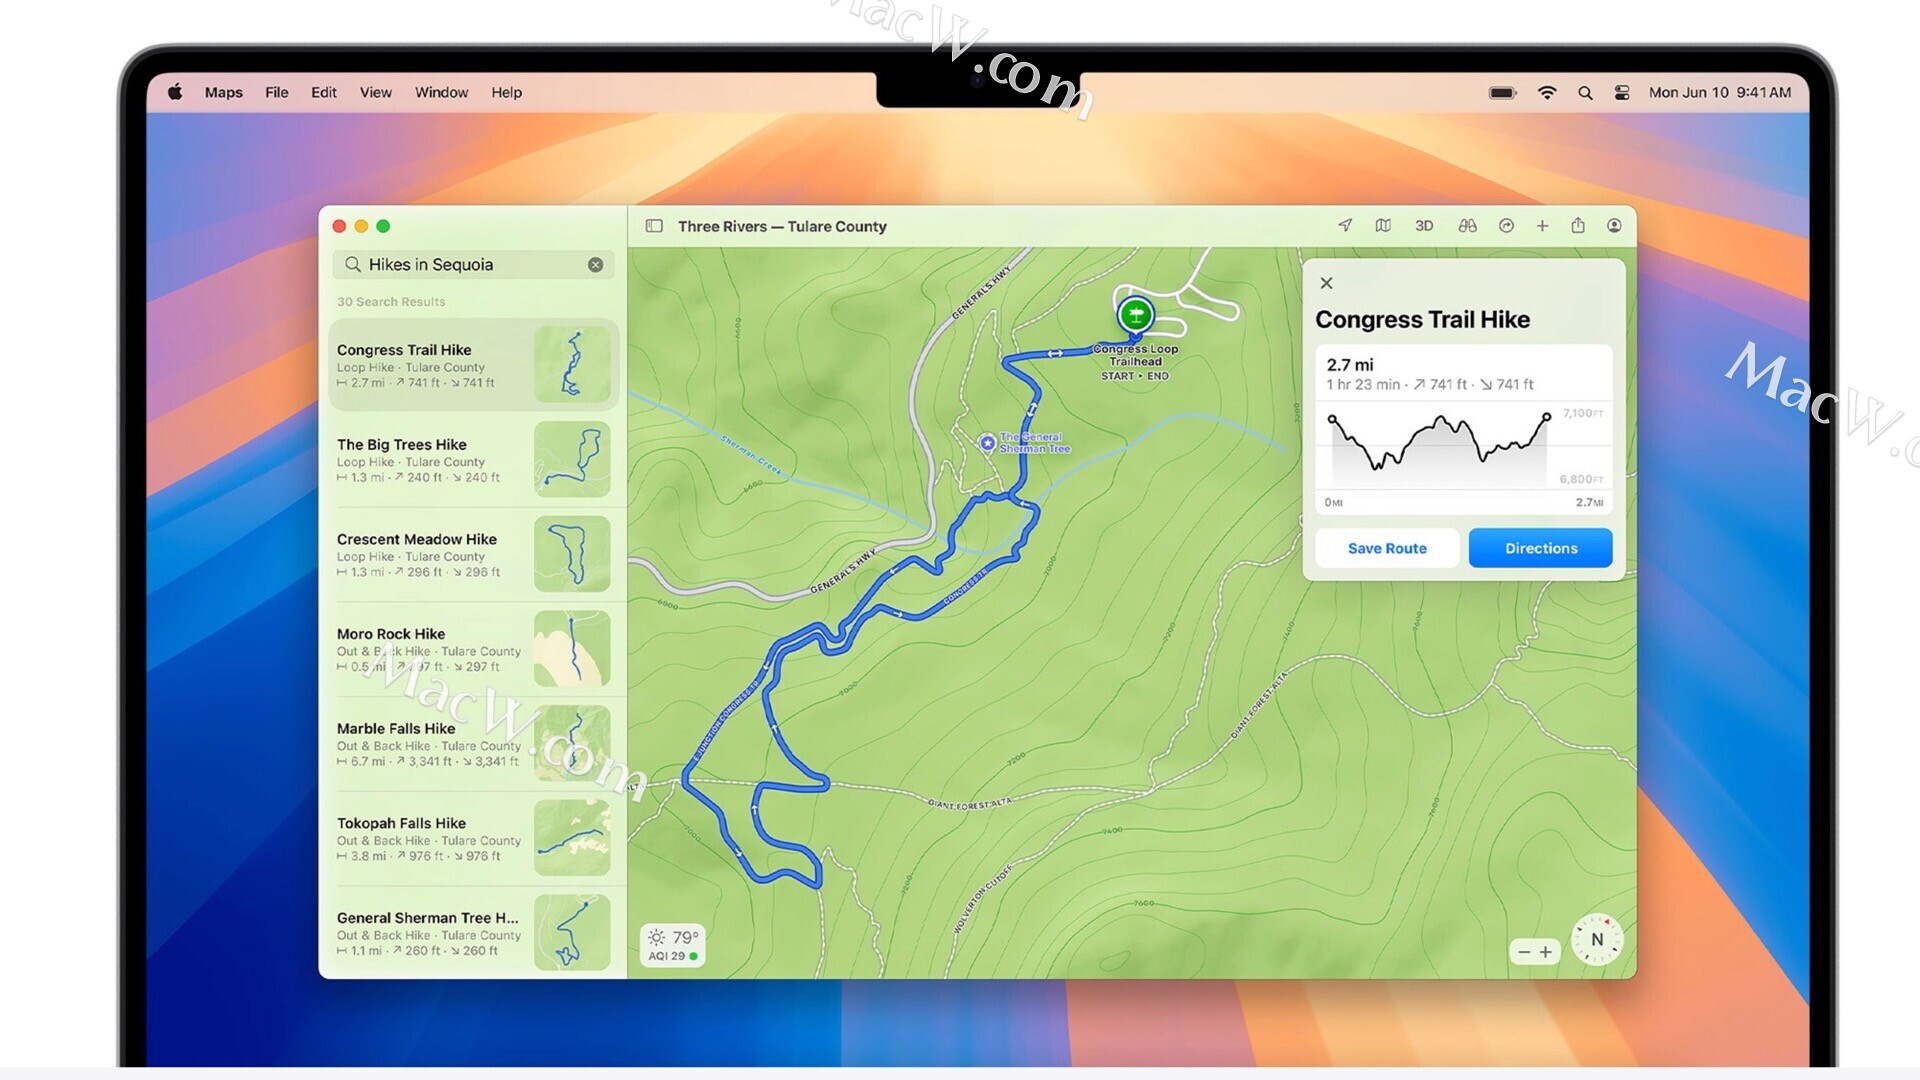The width and height of the screenshot is (1920, 1080).
Task: Open The Big Trees Hike map thumbnail
Action: pos(572,460)
